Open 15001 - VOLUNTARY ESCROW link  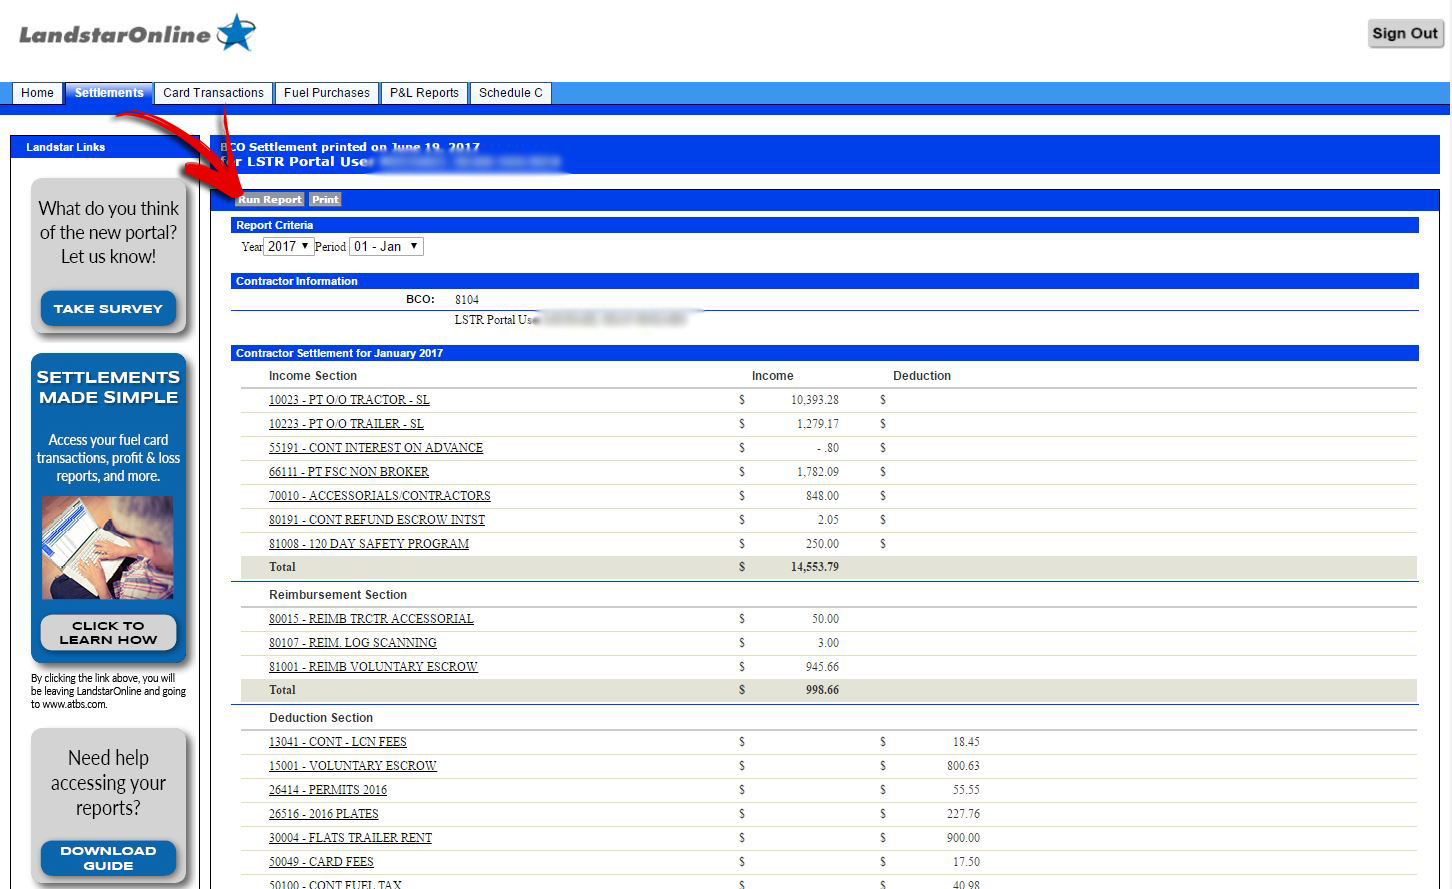coord(353,766)
